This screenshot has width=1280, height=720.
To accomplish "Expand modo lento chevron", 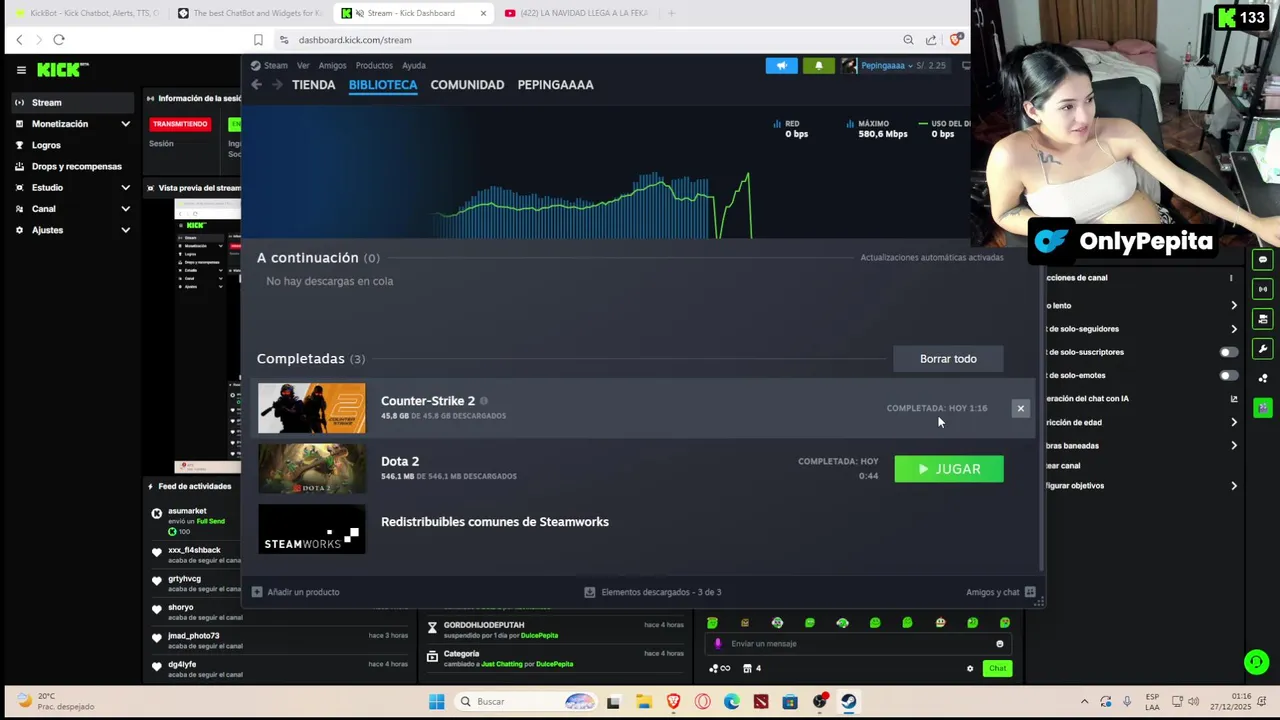I will point(1233,305).
